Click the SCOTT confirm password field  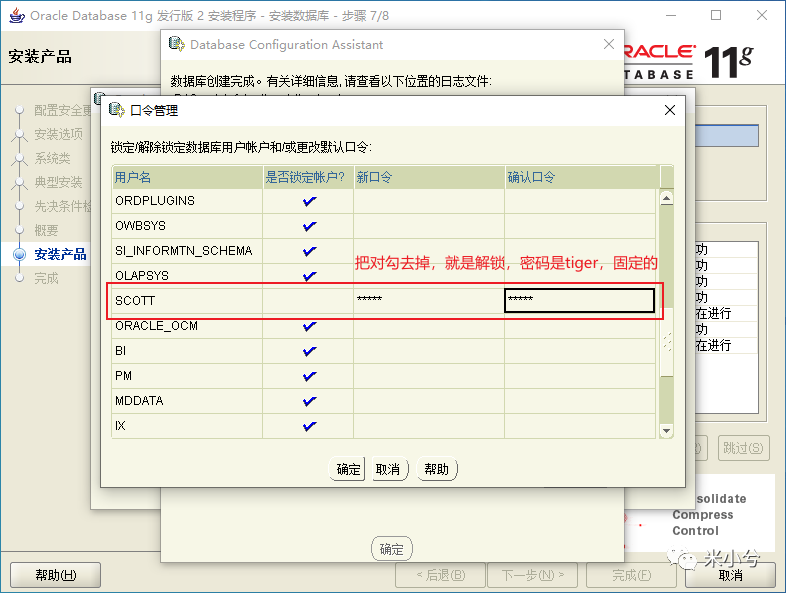579,301
